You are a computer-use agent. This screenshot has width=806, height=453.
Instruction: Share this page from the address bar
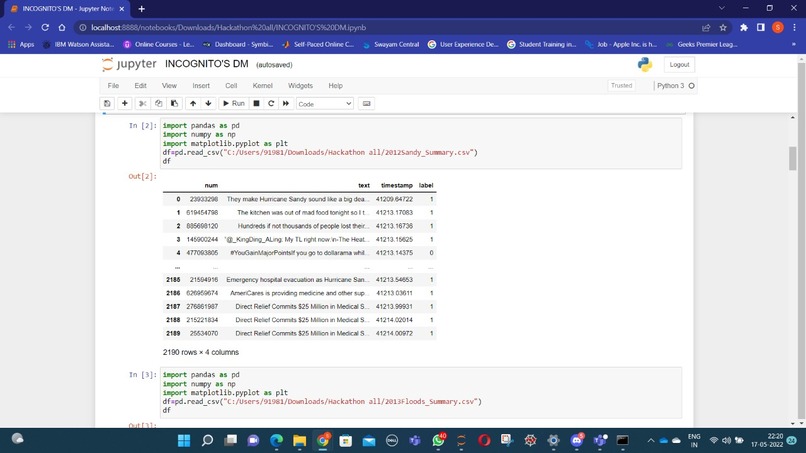(706, 27)
